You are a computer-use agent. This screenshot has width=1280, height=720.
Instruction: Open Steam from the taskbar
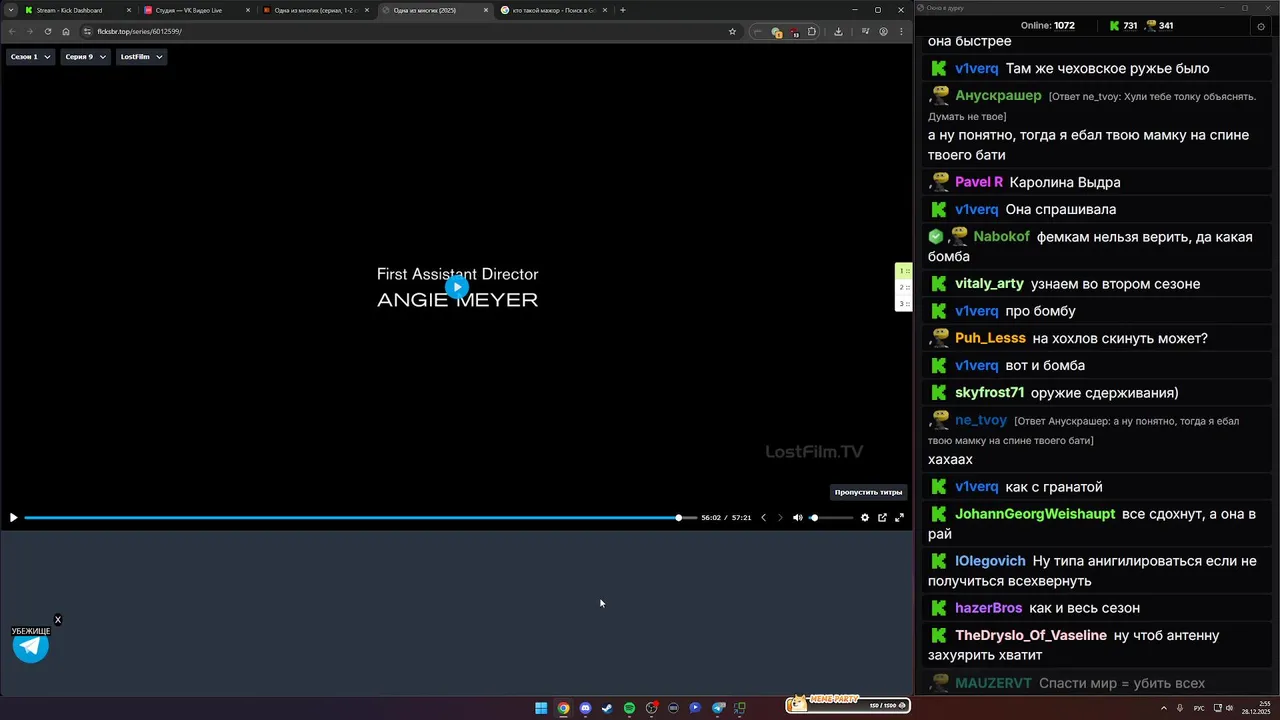click(x=607, y=708)
